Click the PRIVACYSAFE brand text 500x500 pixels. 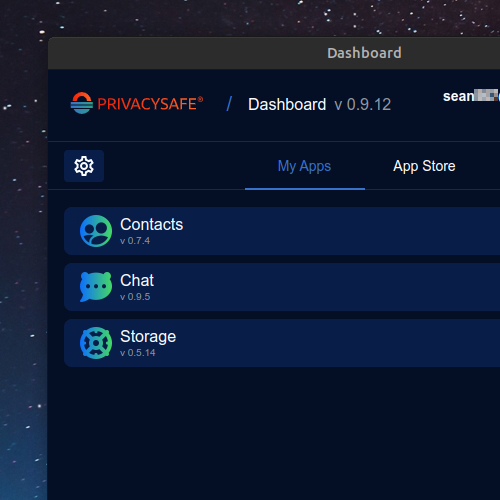pos(150,104)
